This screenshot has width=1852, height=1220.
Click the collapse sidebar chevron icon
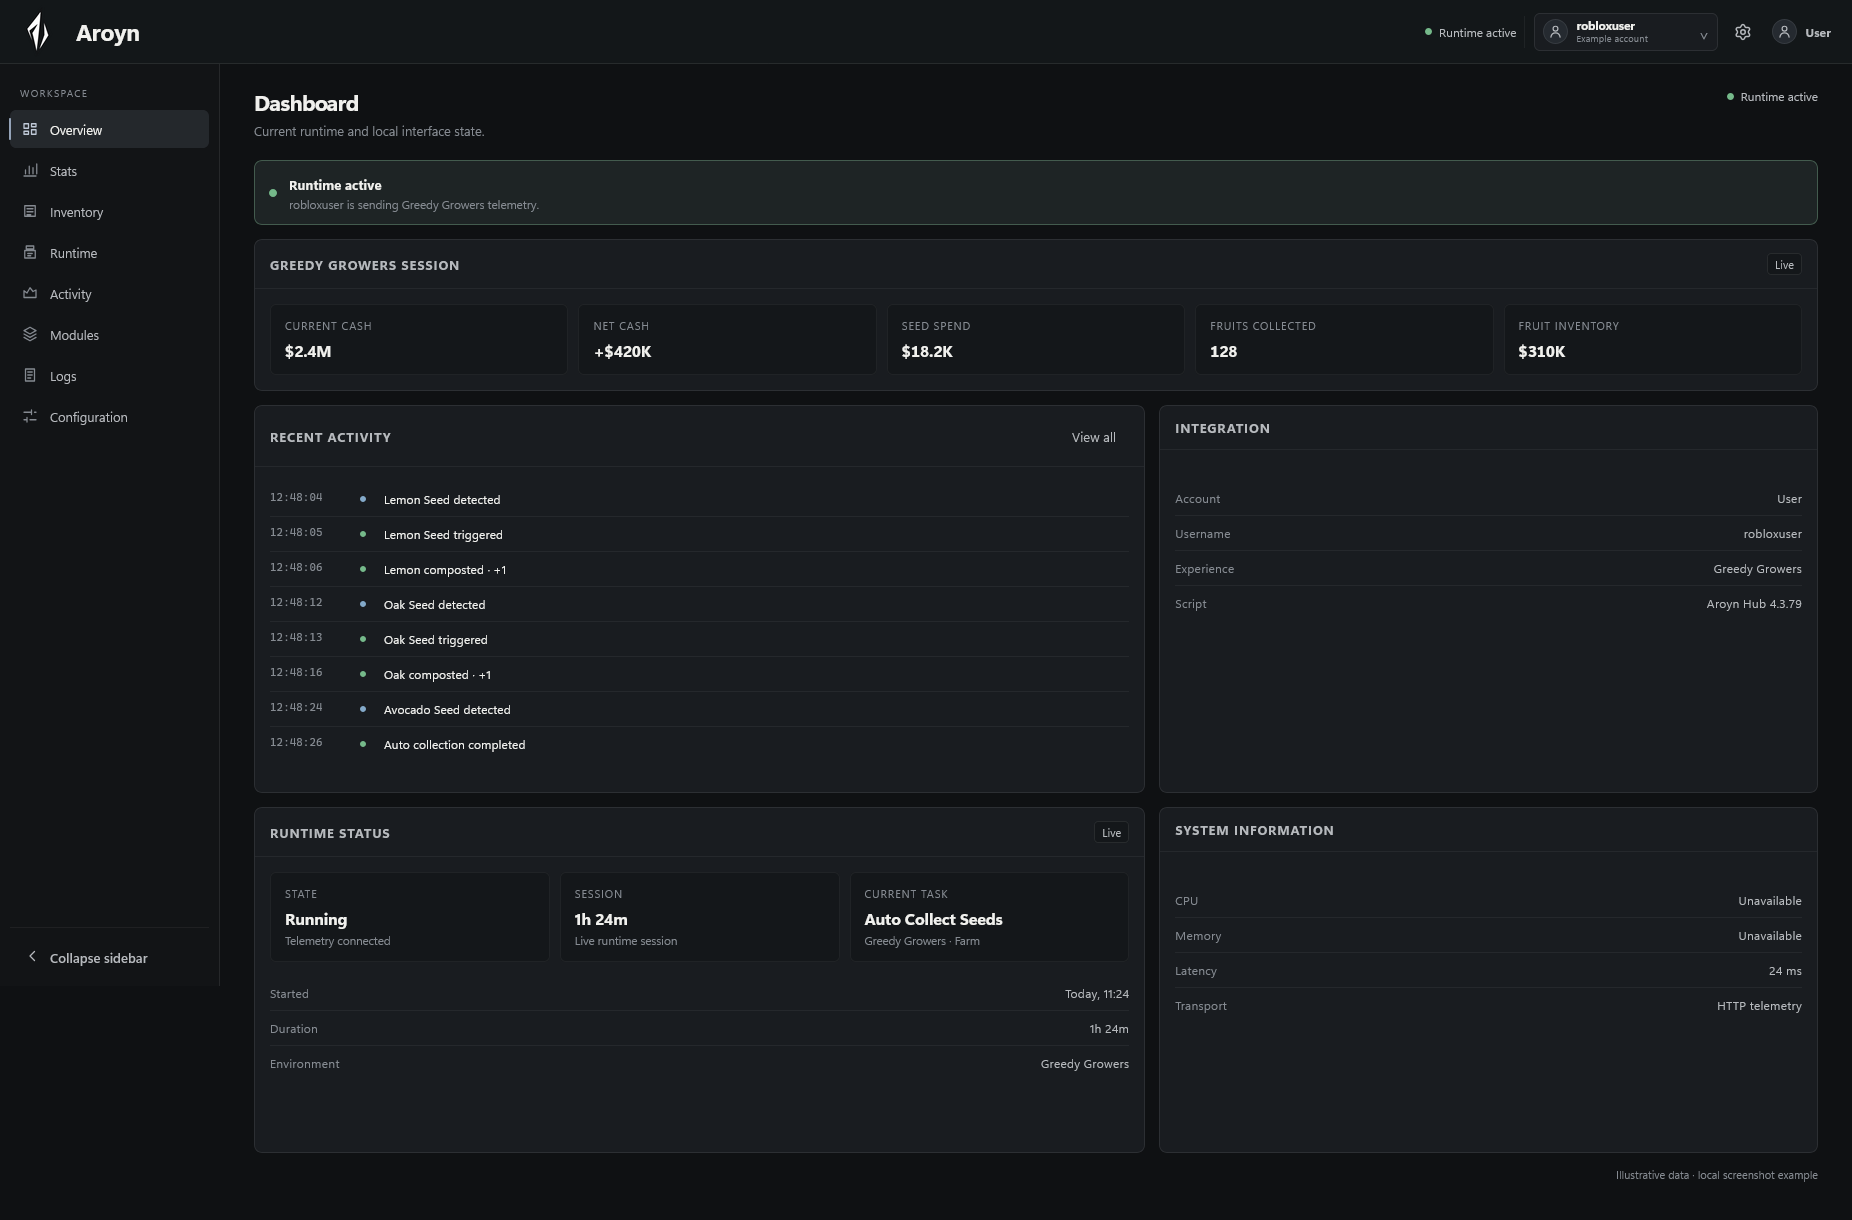[x=32, y=957]
